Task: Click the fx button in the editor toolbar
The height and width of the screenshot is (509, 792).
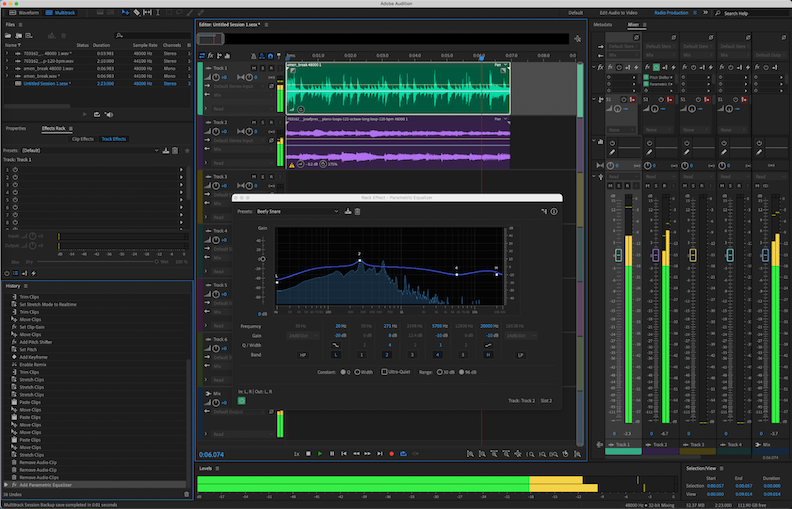Action: [213, 55]
